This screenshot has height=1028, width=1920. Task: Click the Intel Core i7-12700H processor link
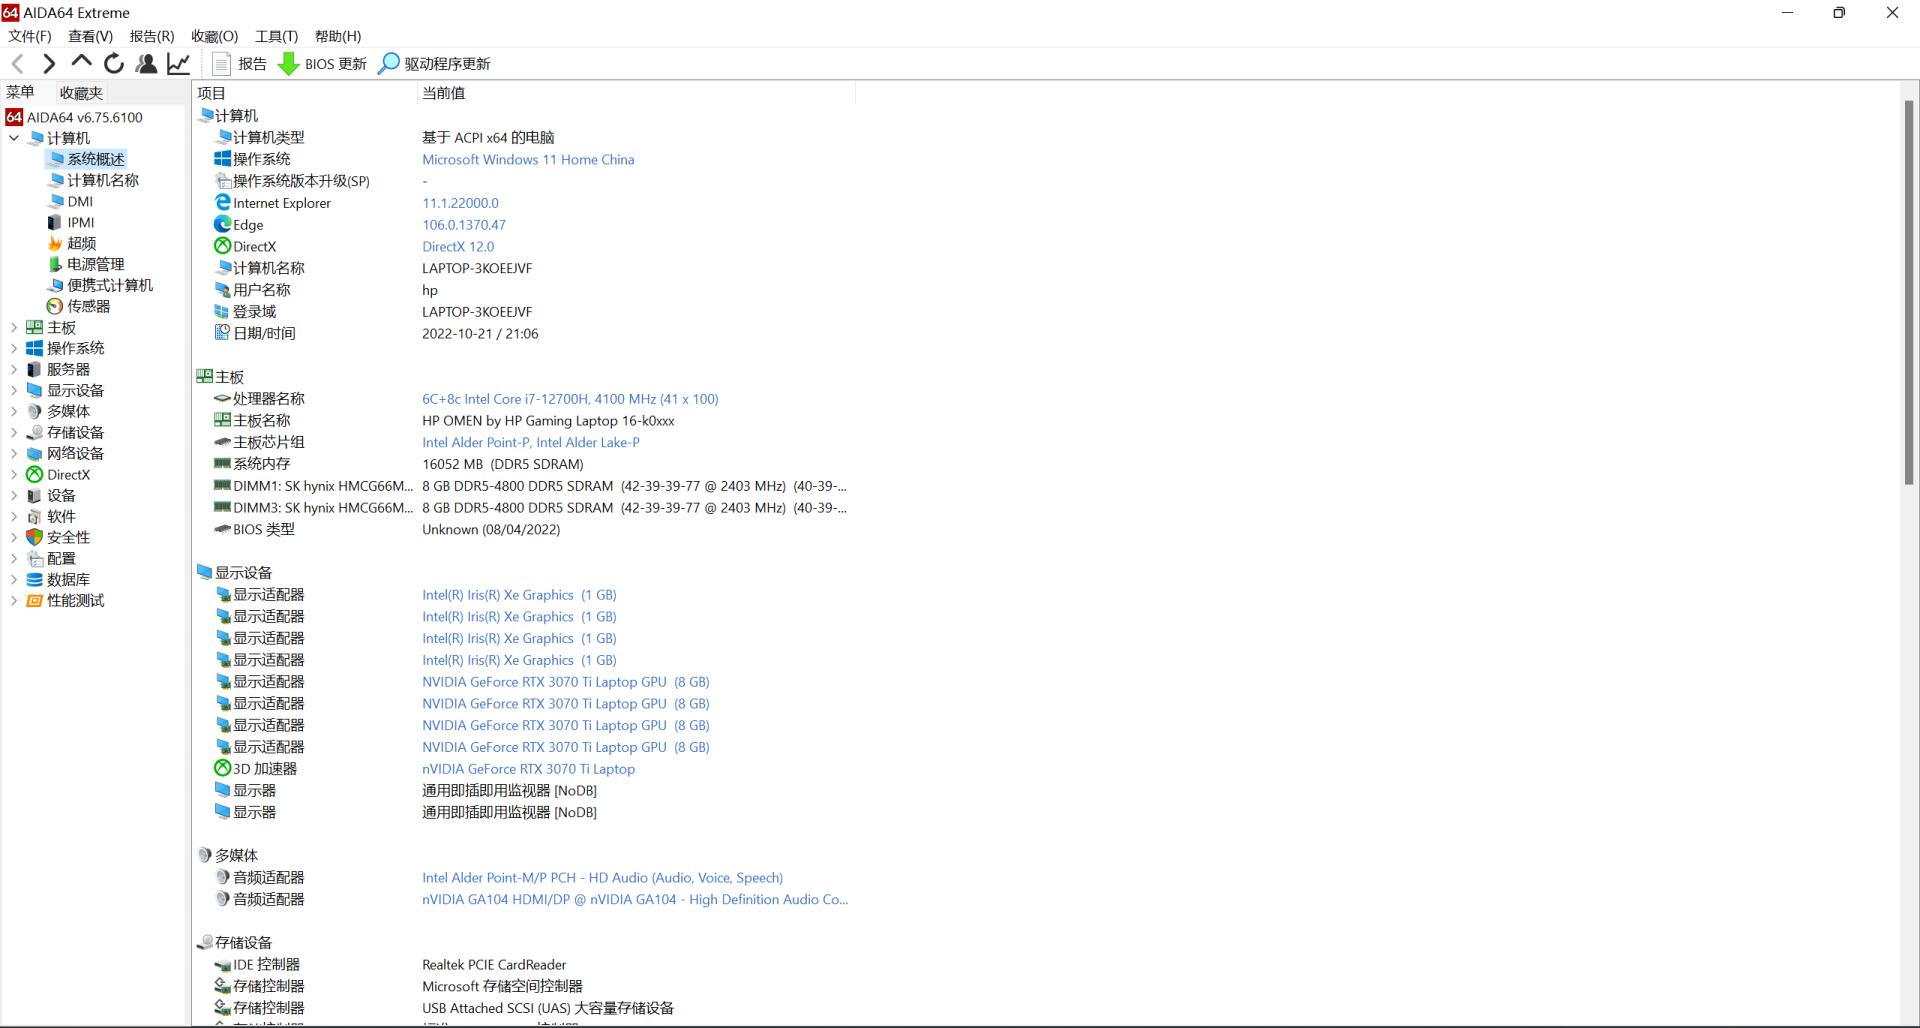point(570,399)
